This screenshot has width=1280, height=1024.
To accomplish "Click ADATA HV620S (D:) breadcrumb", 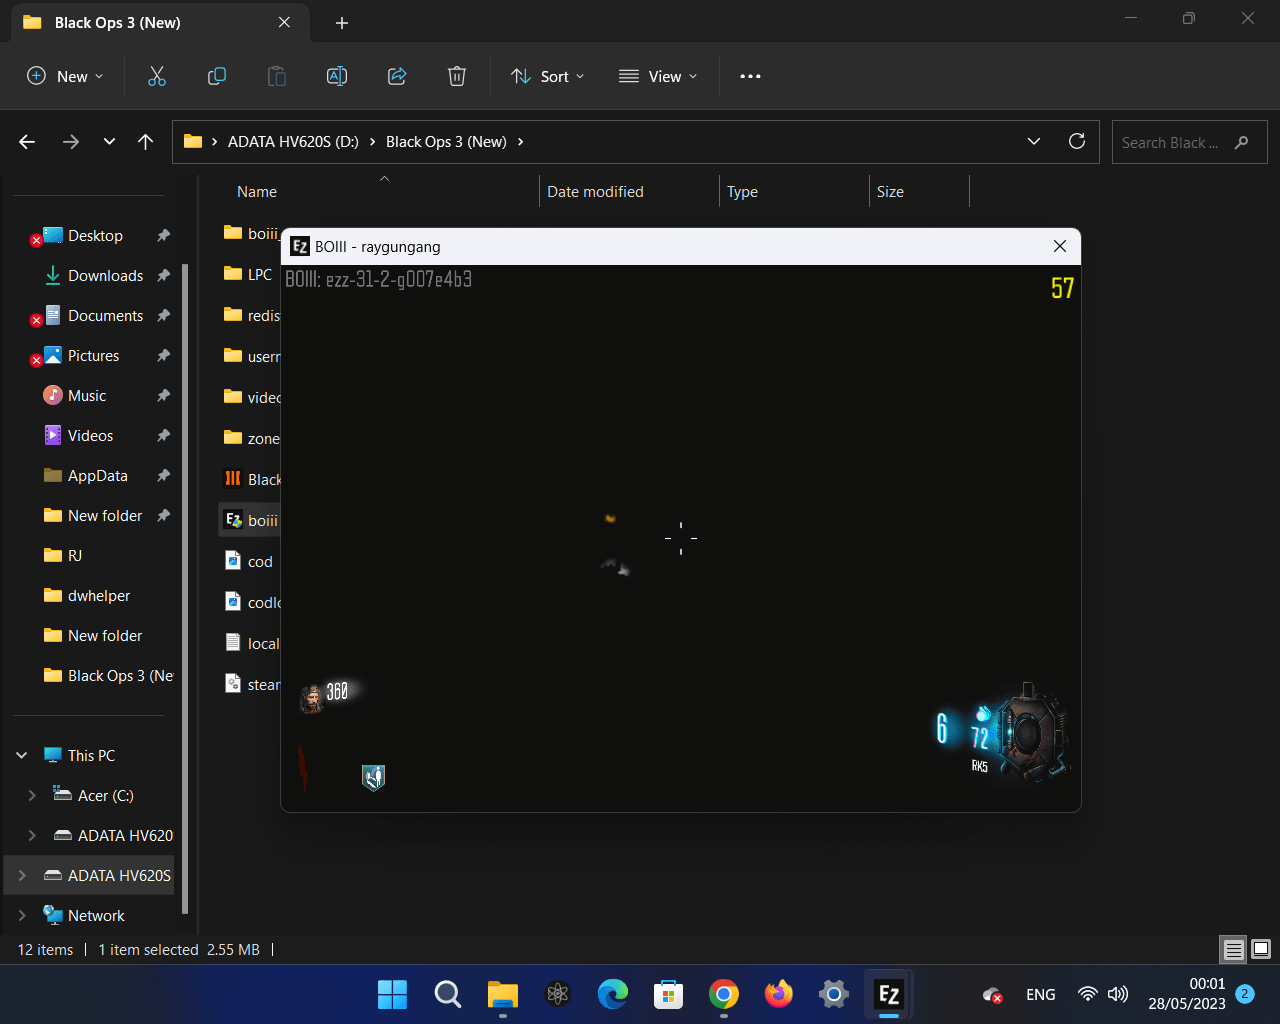I will [x=293, y=142].
